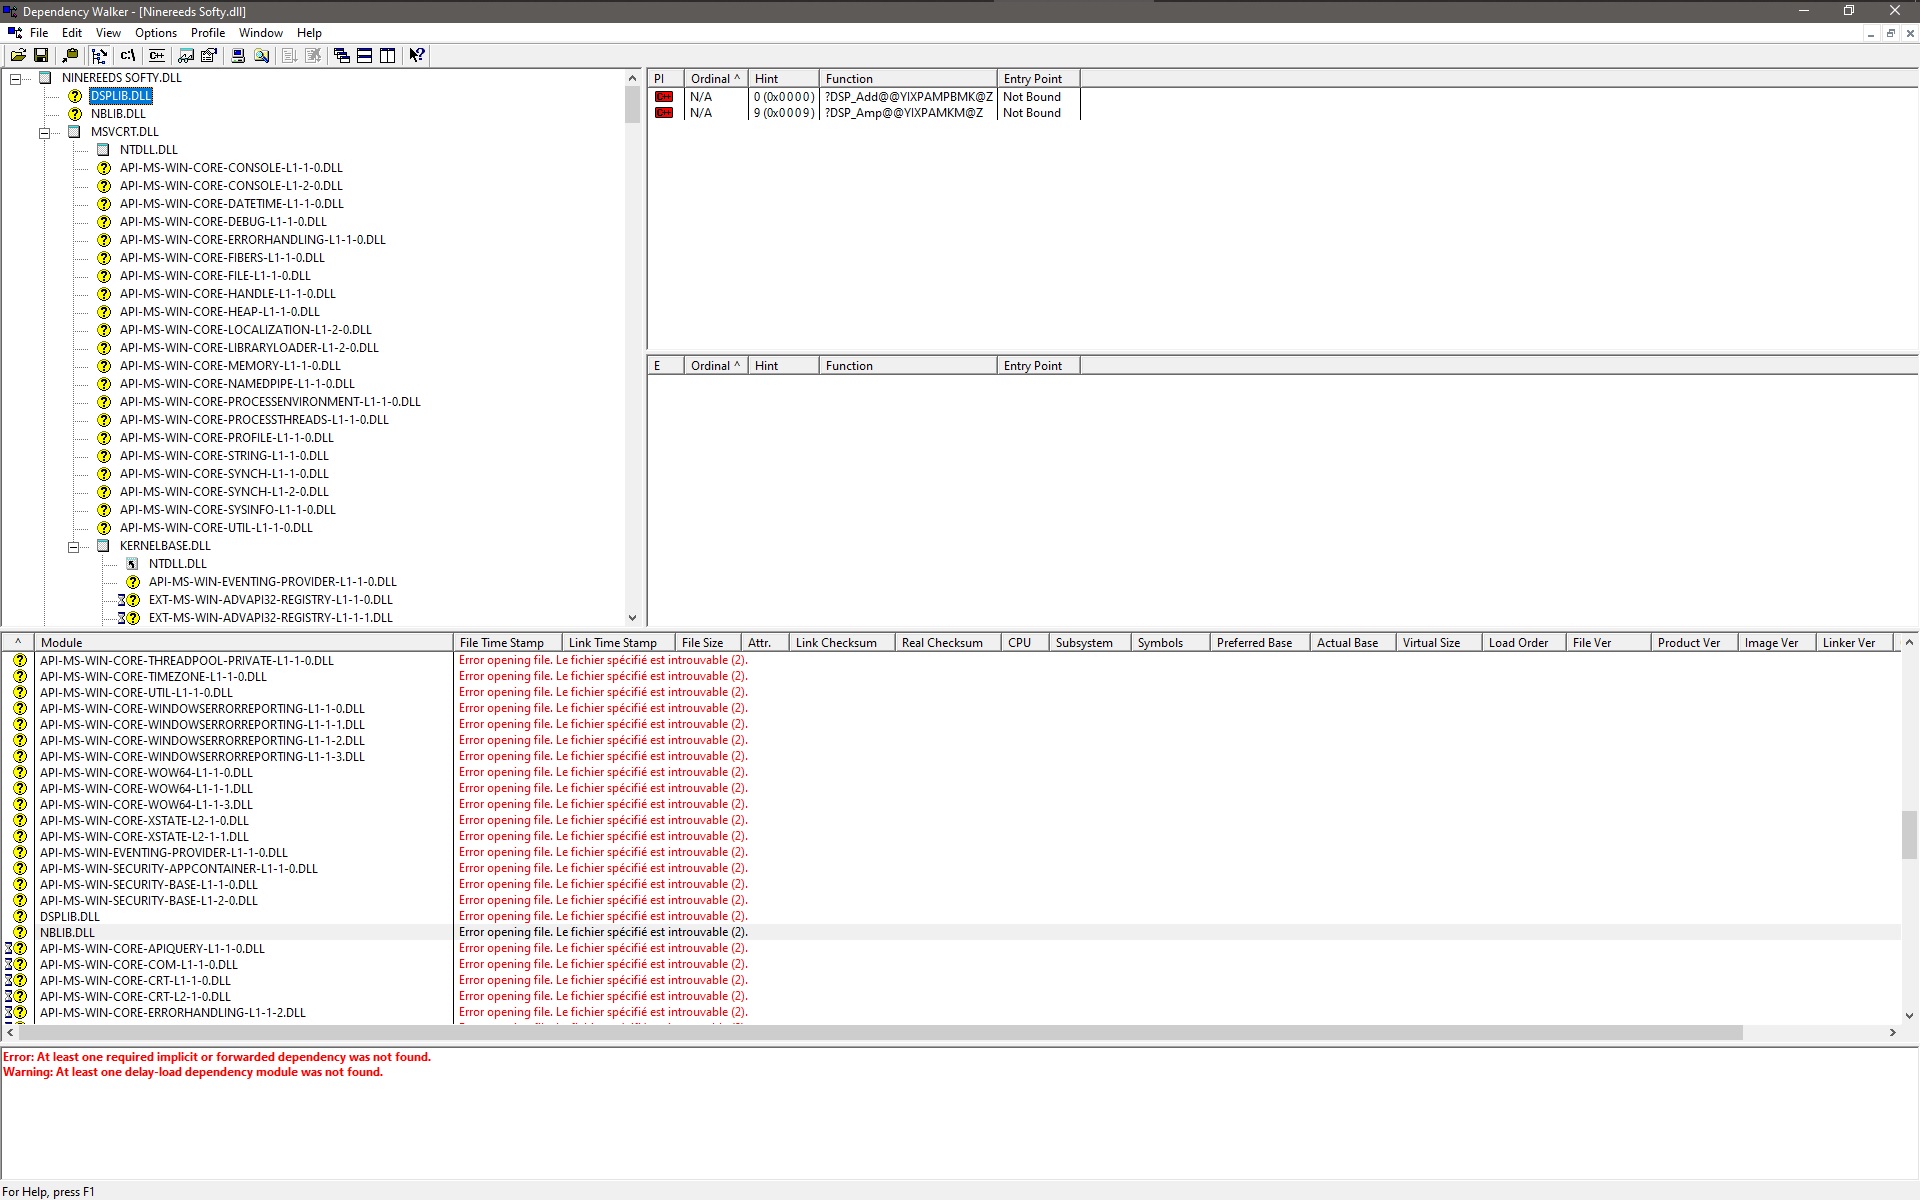Select API-MS-WIN-CORE-WOW64-L1-1-0.DLL module row
The width and height of the screenshot is (1920, 1200).
coord(146,772)
